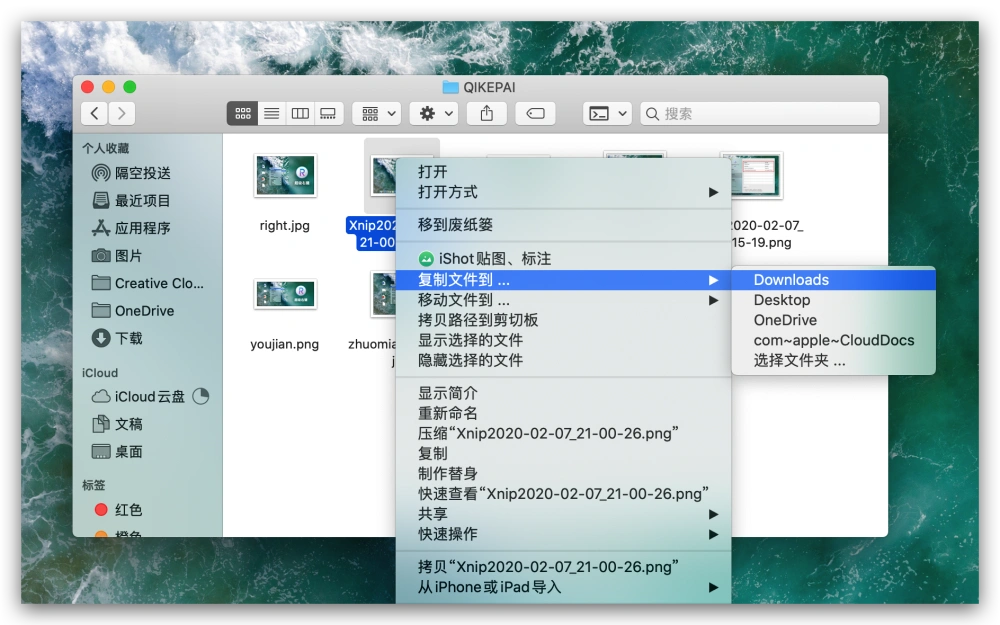Switch to gallery view in toolbar
The image size is (1000, 625).
[328, 113]
